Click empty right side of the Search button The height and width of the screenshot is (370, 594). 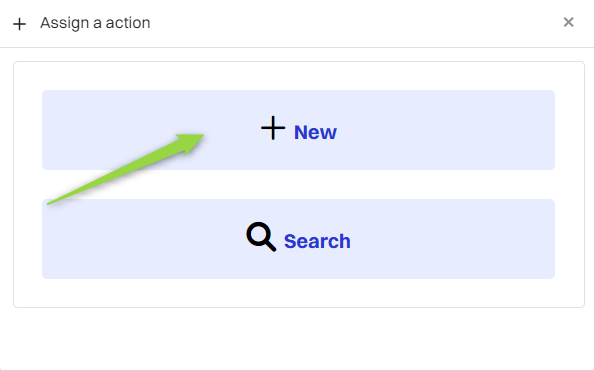pos(455,239)
